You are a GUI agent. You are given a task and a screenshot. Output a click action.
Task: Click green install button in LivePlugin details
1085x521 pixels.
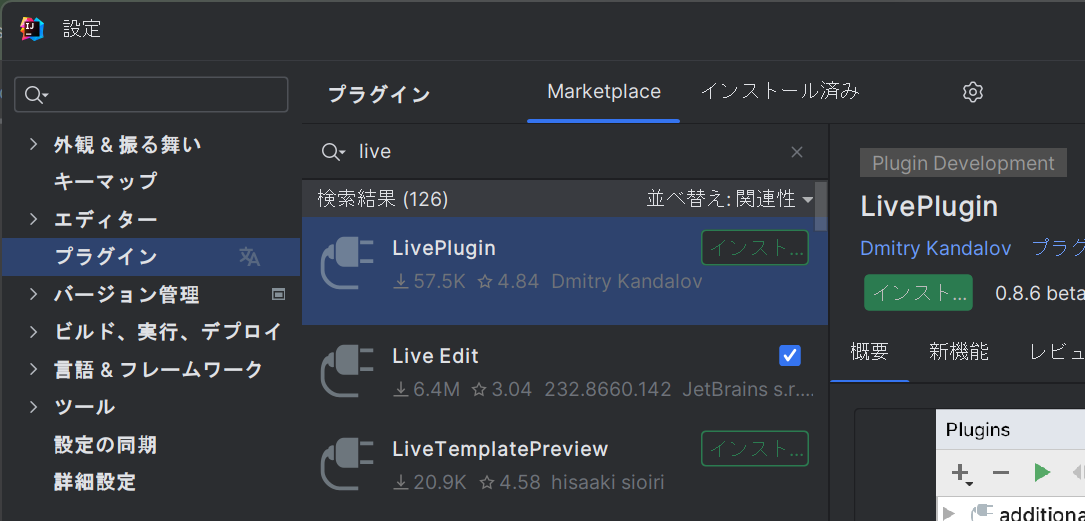point(918,292)
